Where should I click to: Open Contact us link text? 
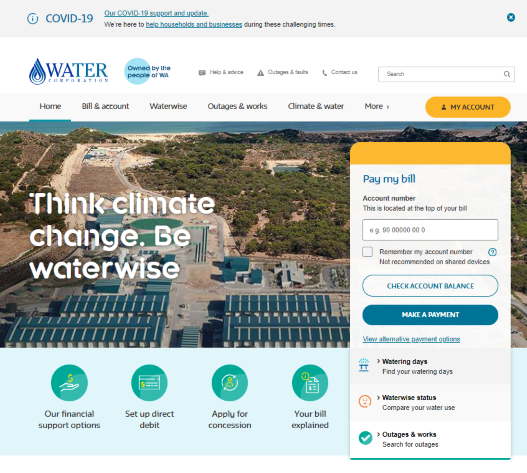pyautogui.click(x=344, y=72)
